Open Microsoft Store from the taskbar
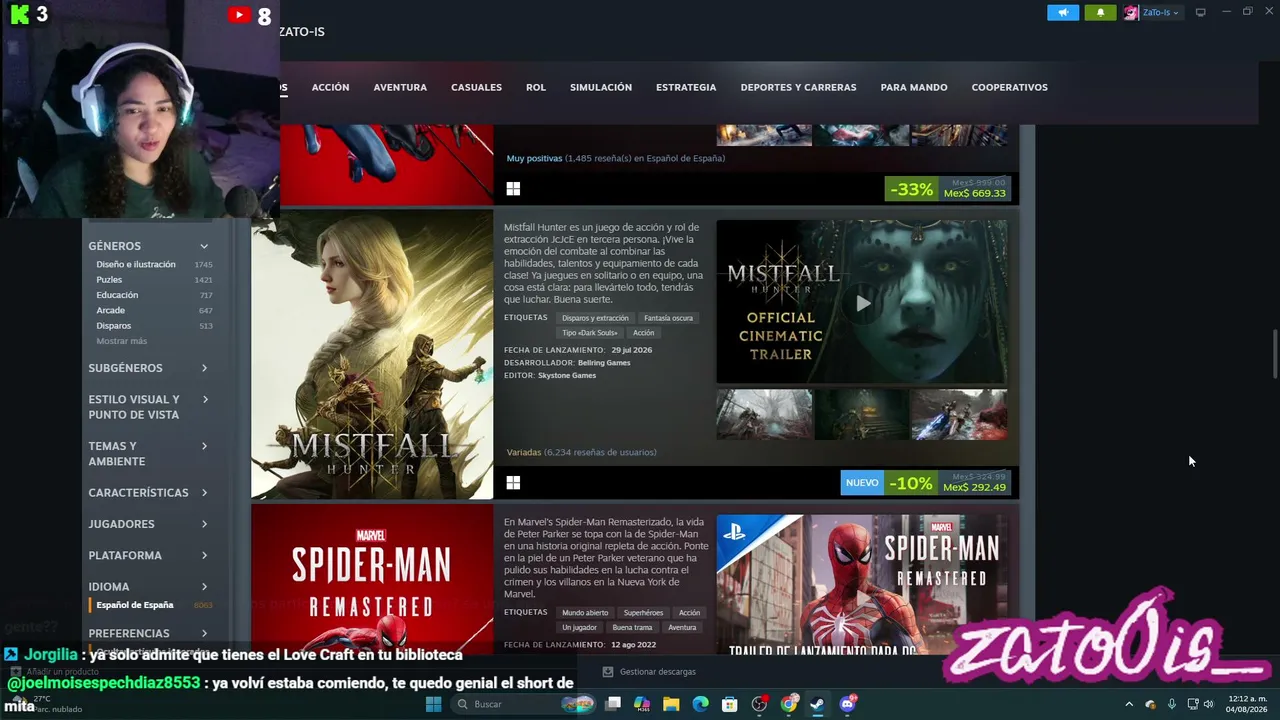This screenshot has height=720, width=1280. [x=730, y=704]
